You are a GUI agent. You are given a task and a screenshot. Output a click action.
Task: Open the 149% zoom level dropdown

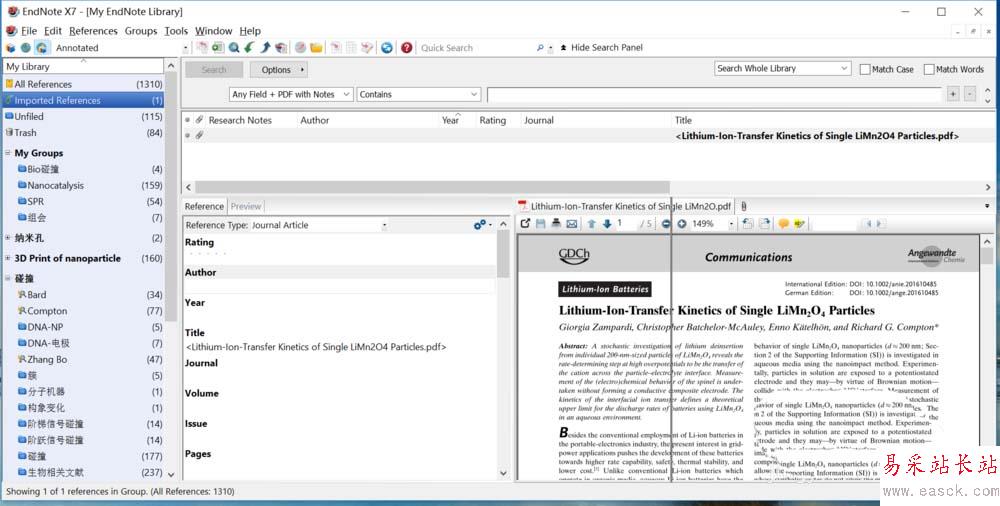[x=731, y=224]
